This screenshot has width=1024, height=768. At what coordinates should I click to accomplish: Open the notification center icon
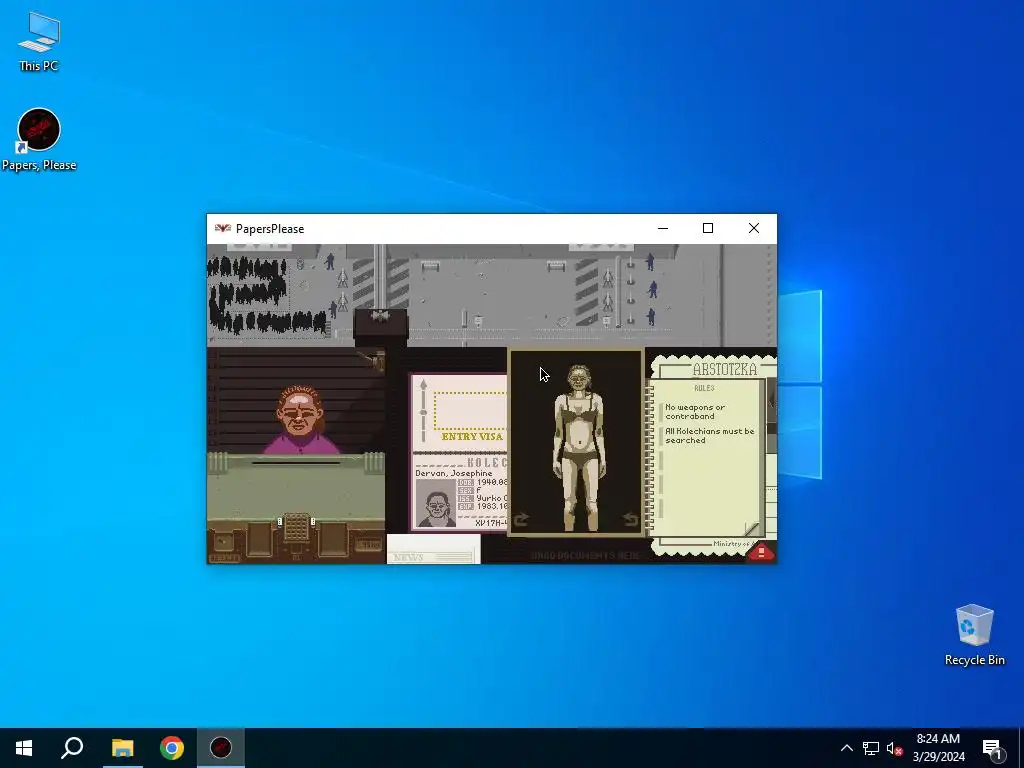click(x=992, y=748)
